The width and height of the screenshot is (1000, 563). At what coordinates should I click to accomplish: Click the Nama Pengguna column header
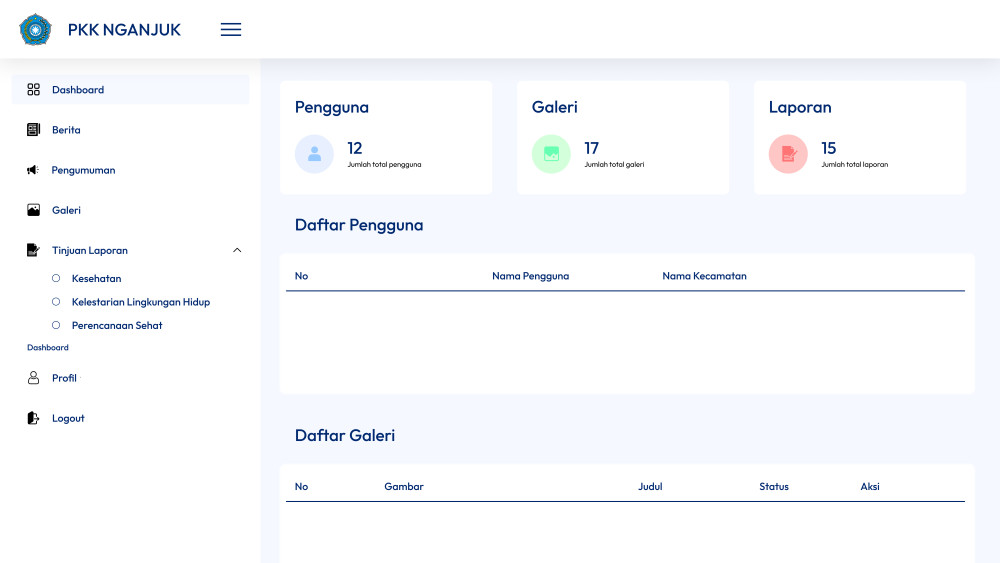point(531,276)
